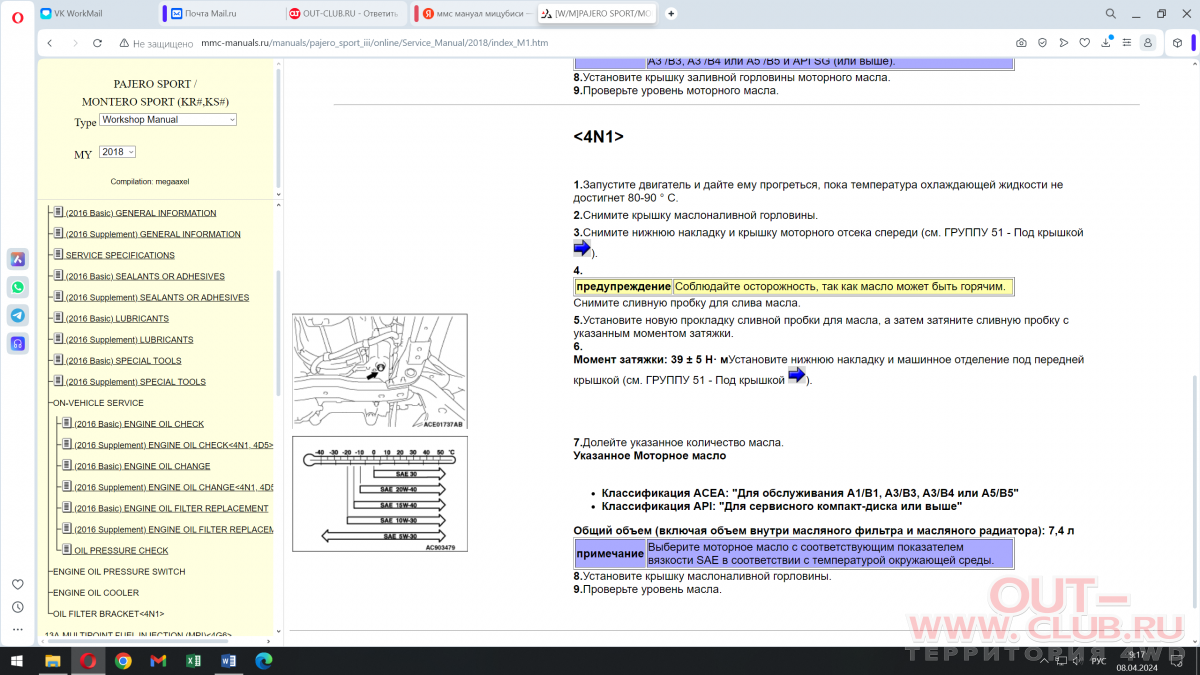1200x675 pixels.
Task: Open SERVICE SPECIFICATIONS section
Action: [120, 255]
